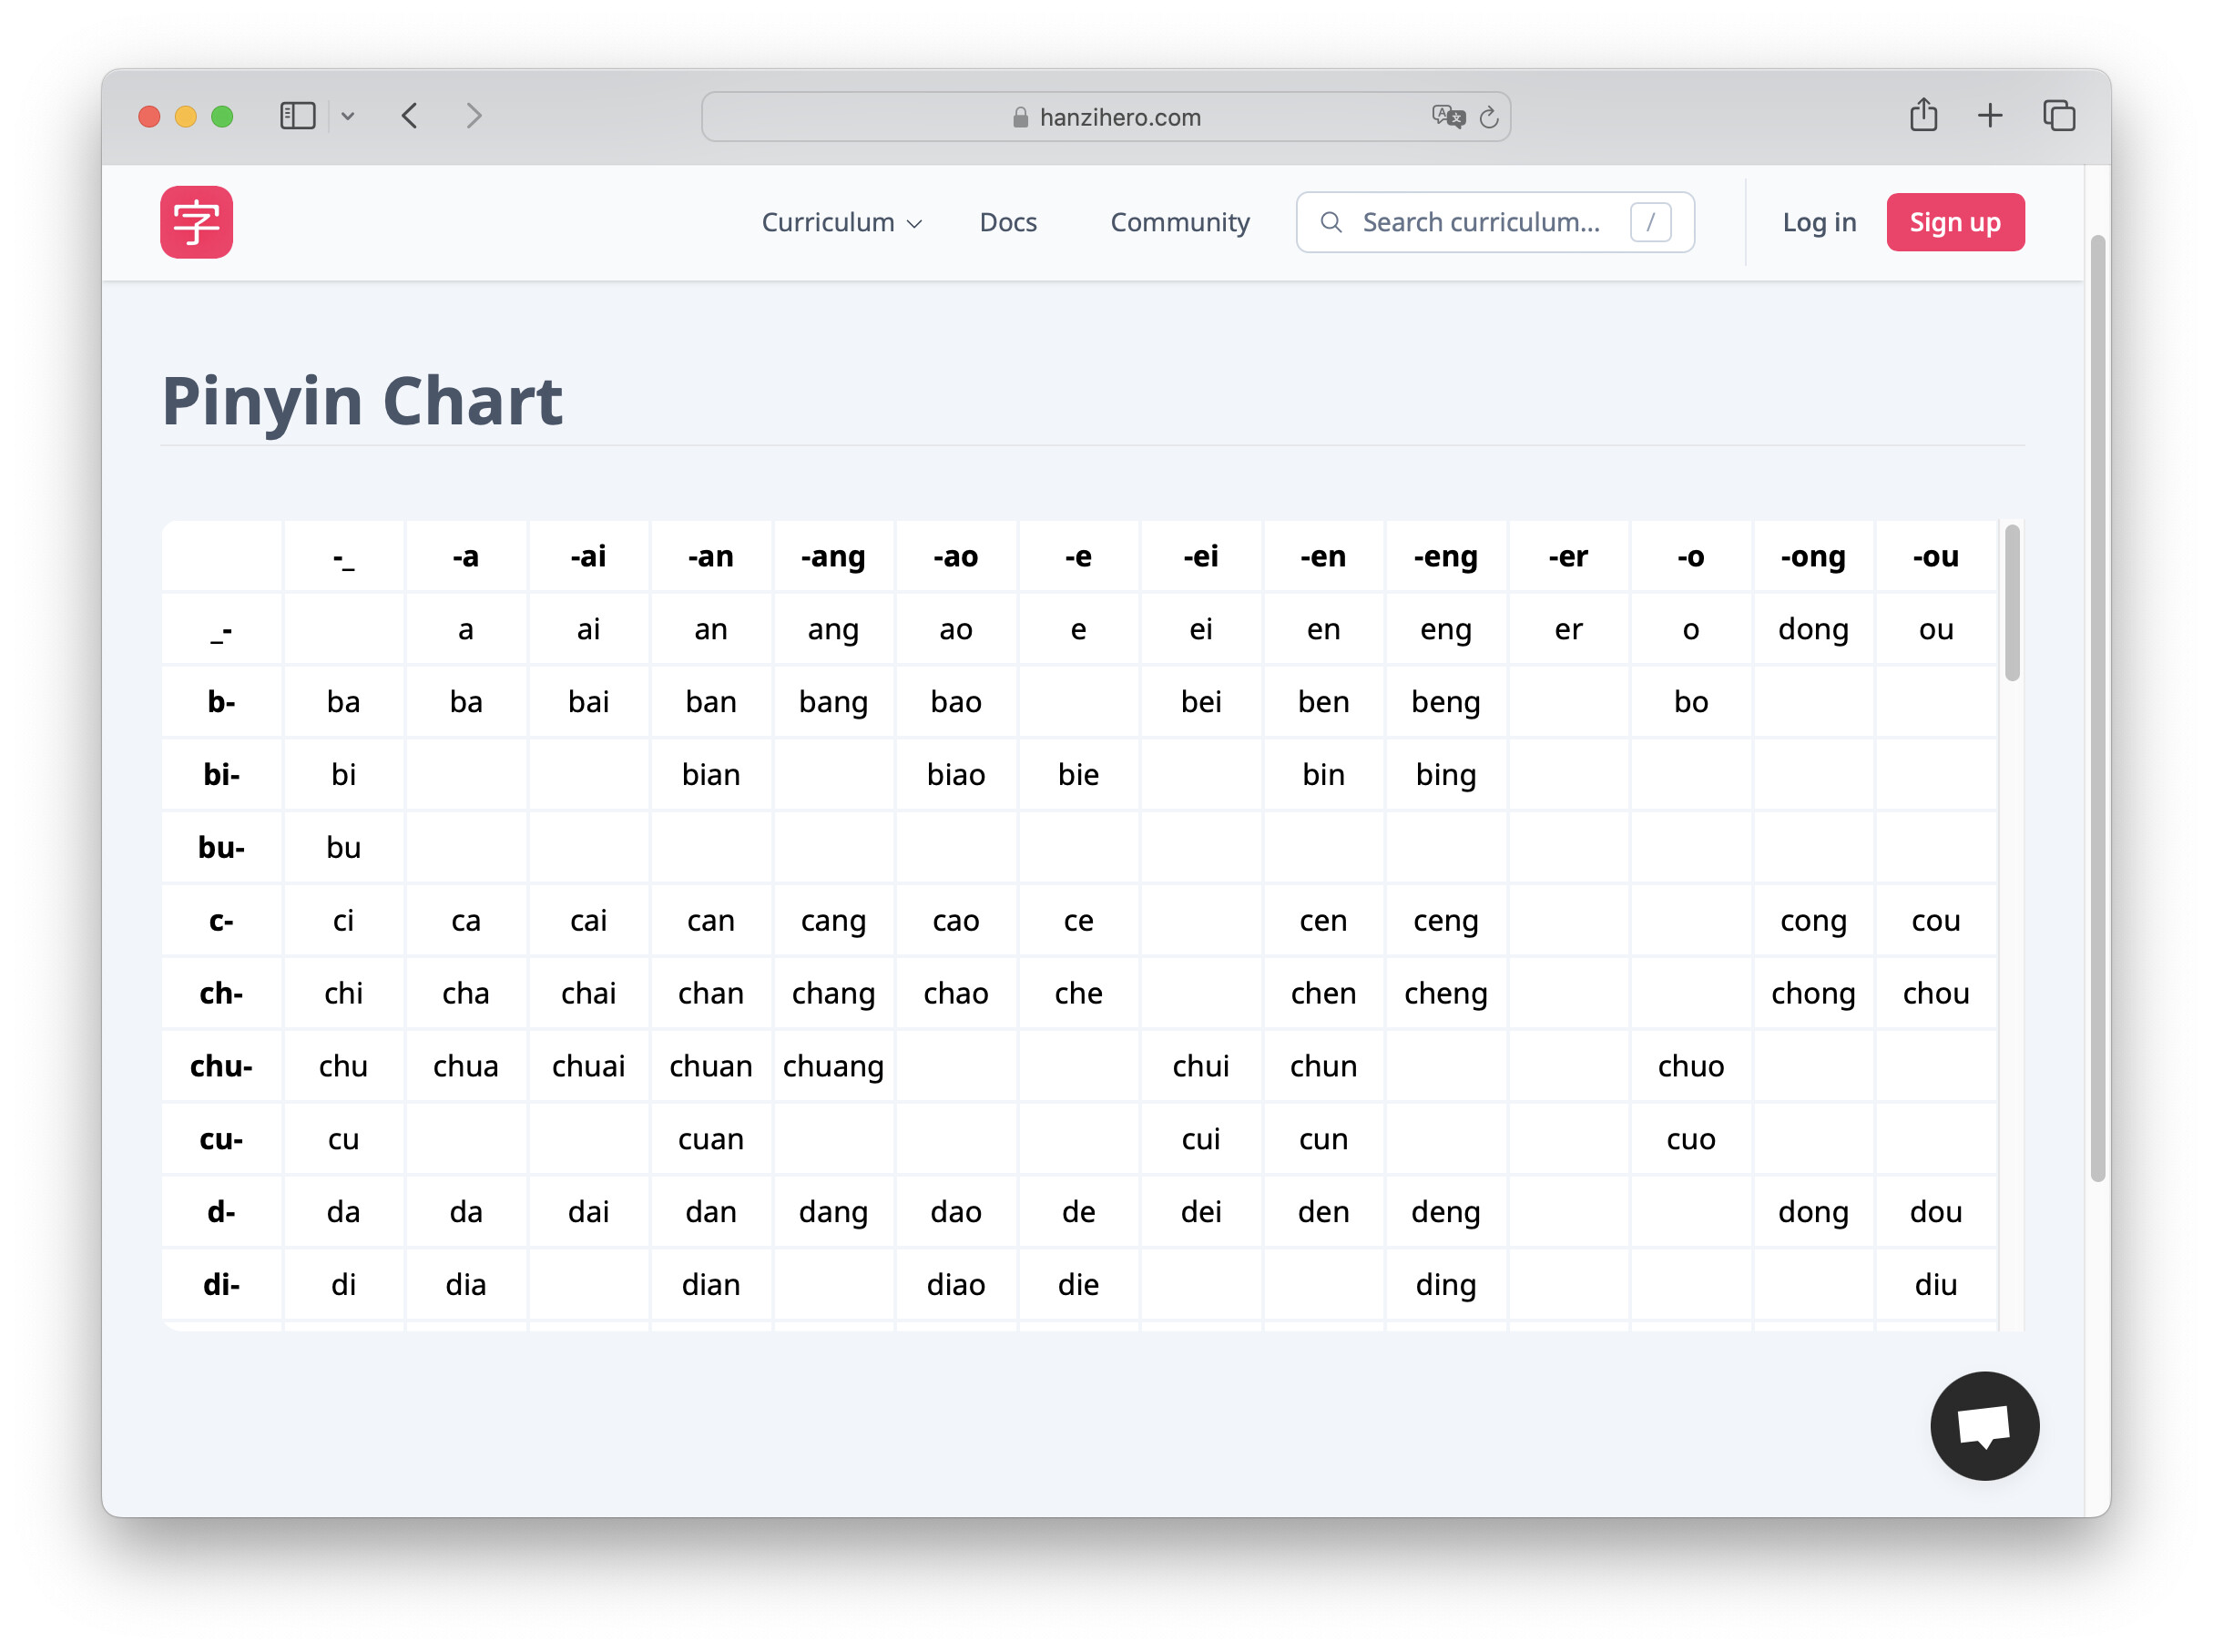Select the 'ding' cell
Viewport: 2213px width, 1652px height.
tap(1445, 1284)
